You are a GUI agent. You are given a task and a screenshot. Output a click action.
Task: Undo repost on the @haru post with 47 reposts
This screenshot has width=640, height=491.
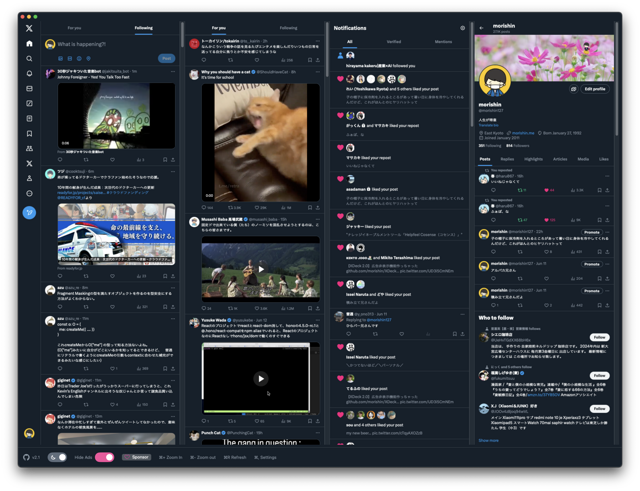(522, 220)
